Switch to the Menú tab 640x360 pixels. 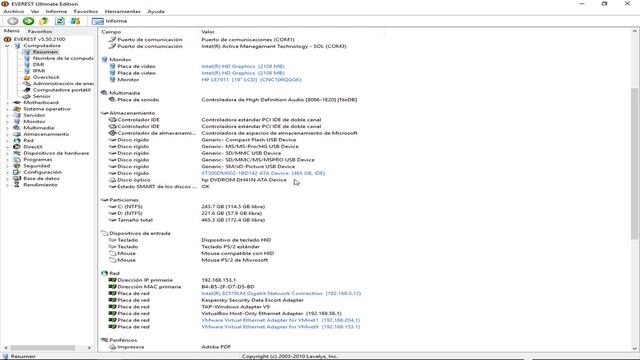click(x=11, y=31)
